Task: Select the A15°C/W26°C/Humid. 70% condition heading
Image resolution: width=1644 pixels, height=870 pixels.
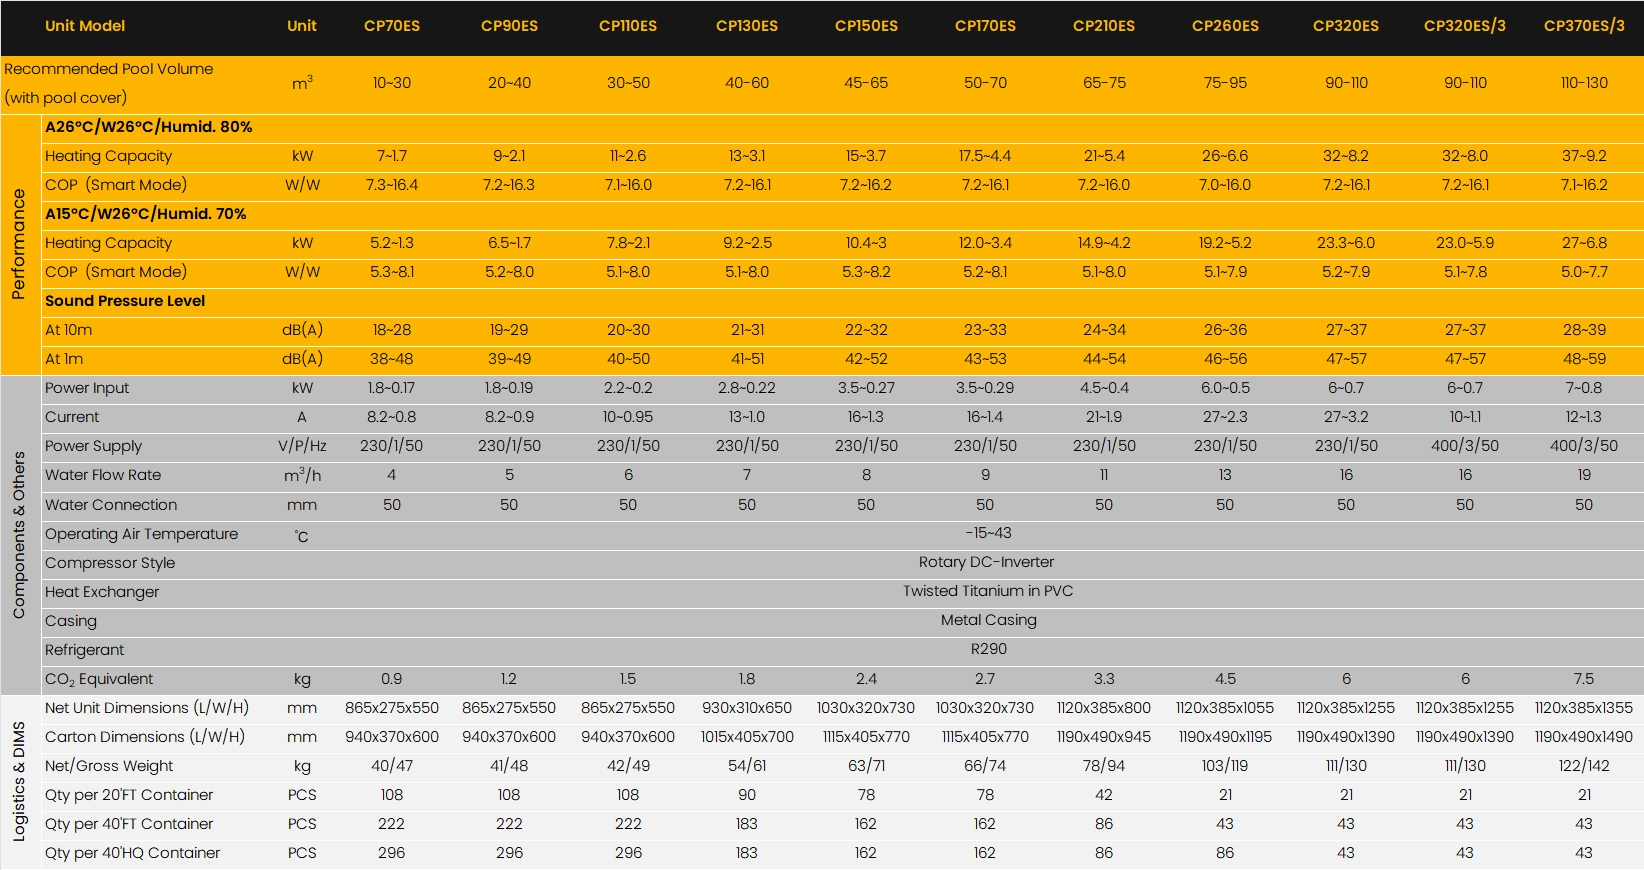Action: pos(145,214)
